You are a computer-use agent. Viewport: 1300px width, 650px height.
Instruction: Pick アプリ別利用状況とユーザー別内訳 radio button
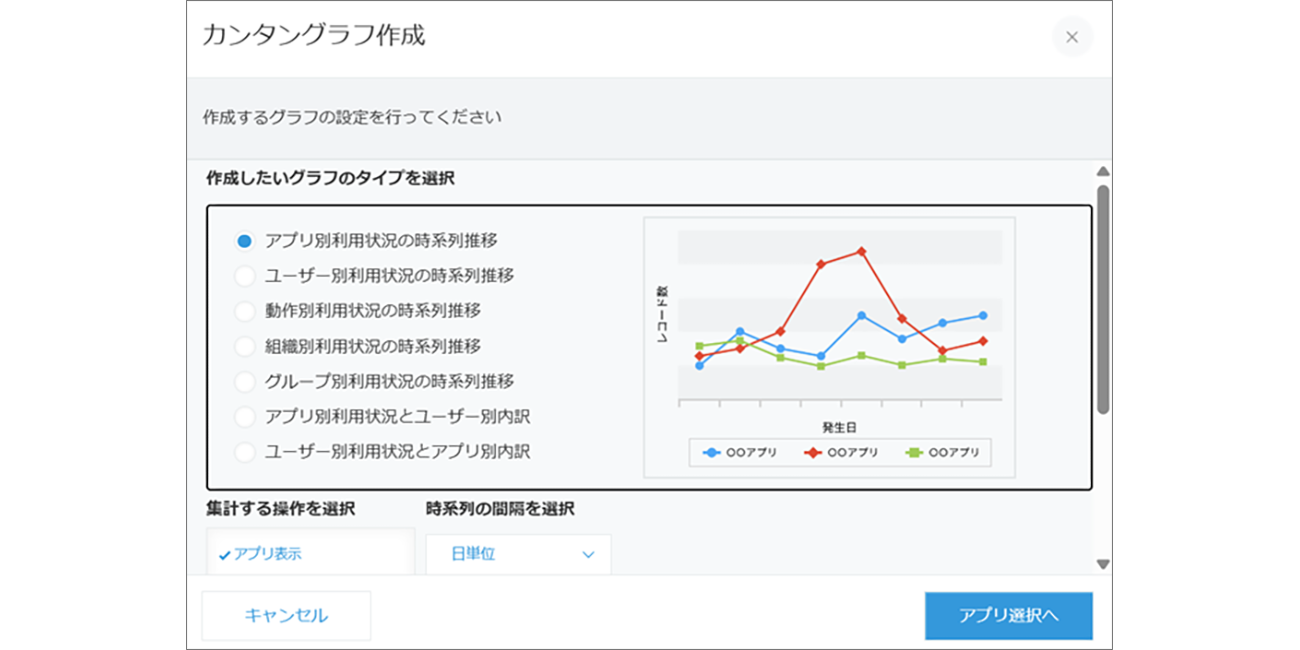click(x=244, y=417)
